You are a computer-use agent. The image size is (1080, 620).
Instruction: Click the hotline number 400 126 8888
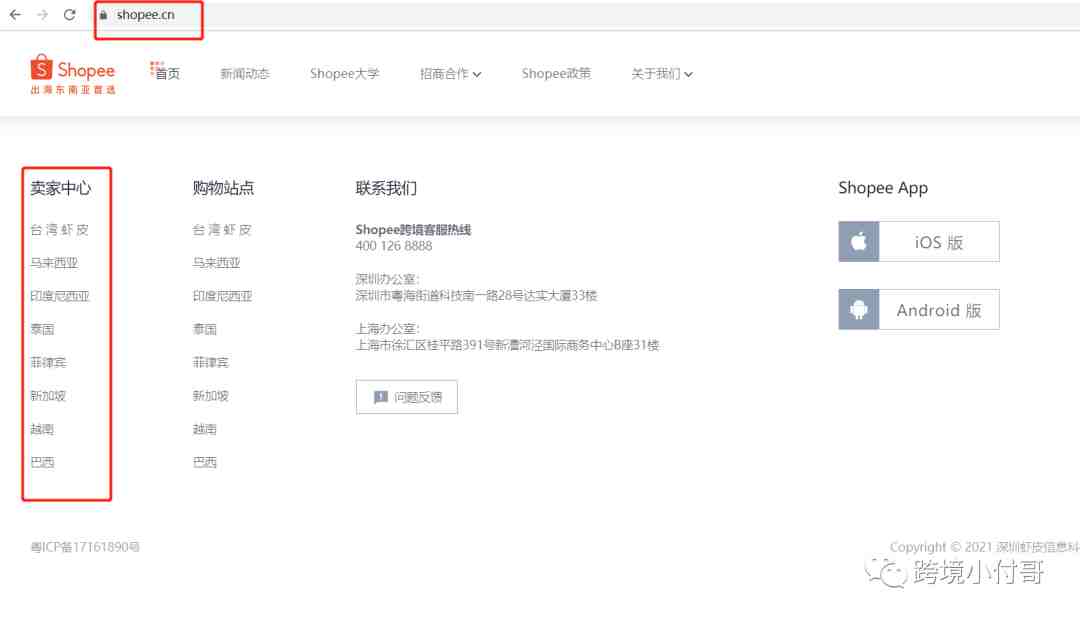394,246
